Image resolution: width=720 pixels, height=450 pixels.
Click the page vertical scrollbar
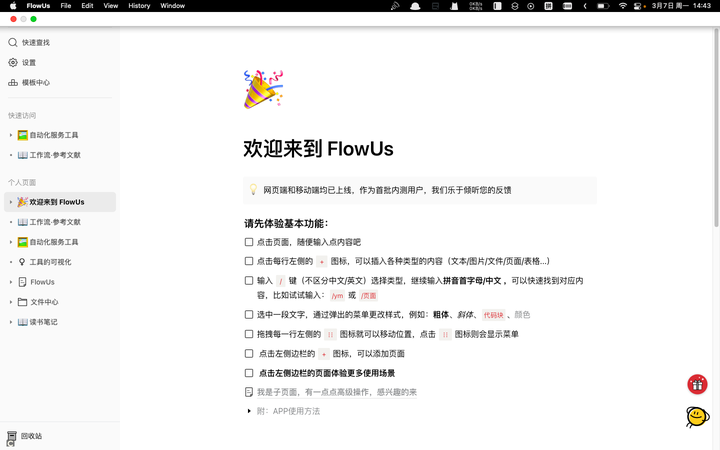click(716, 127)
